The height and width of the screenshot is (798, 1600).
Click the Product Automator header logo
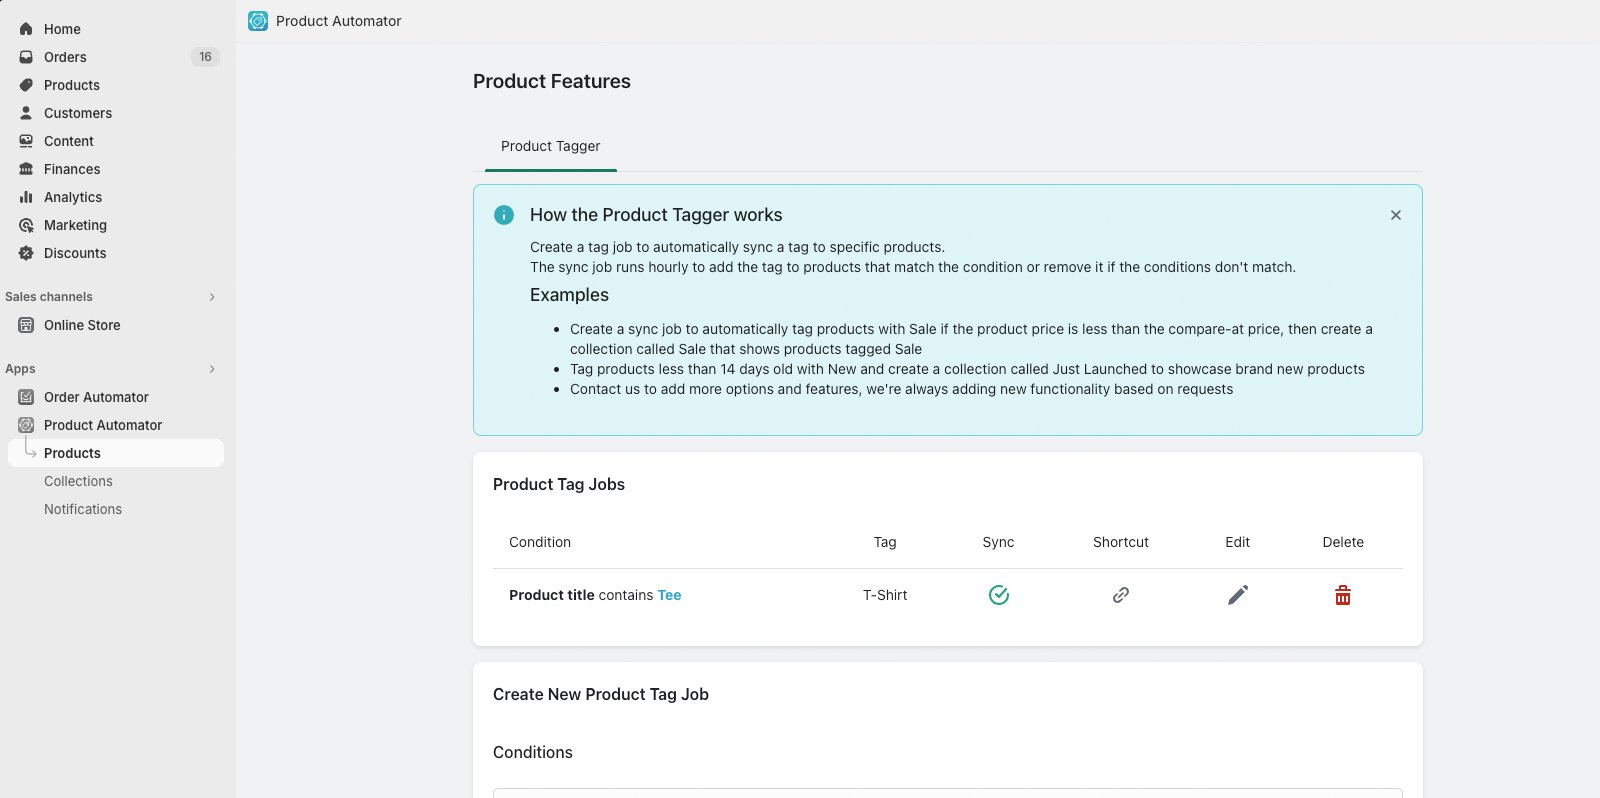[x=258, y=21]
